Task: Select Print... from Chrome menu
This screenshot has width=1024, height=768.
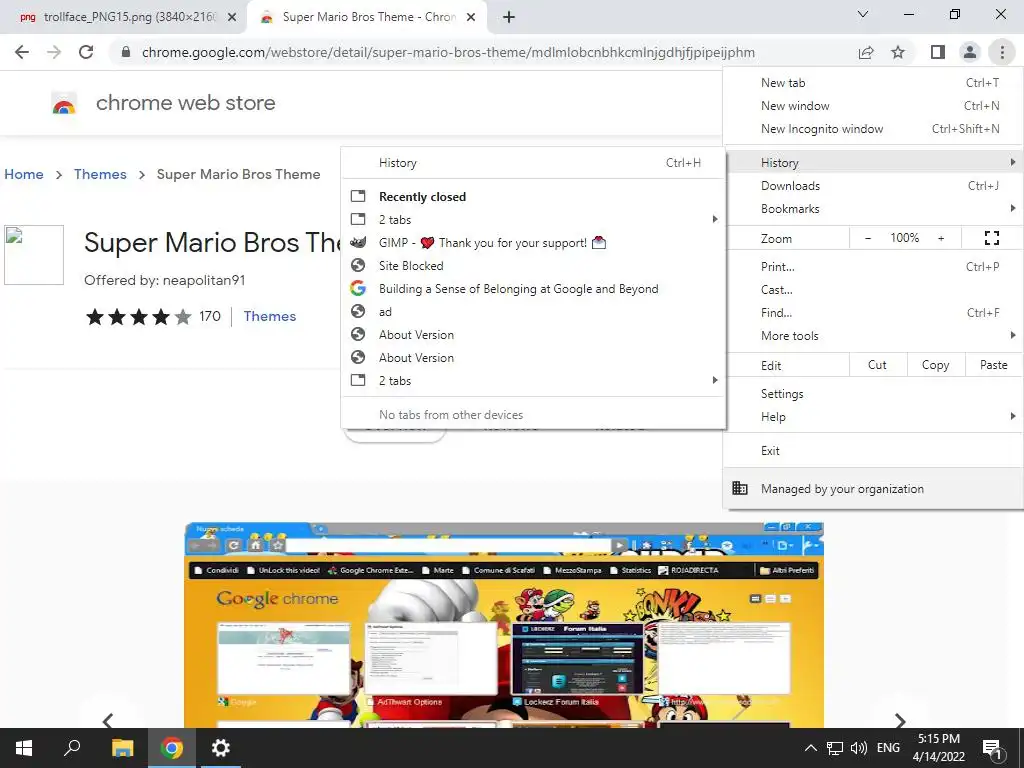Action: pyautogui.click(x=872, y=266)
